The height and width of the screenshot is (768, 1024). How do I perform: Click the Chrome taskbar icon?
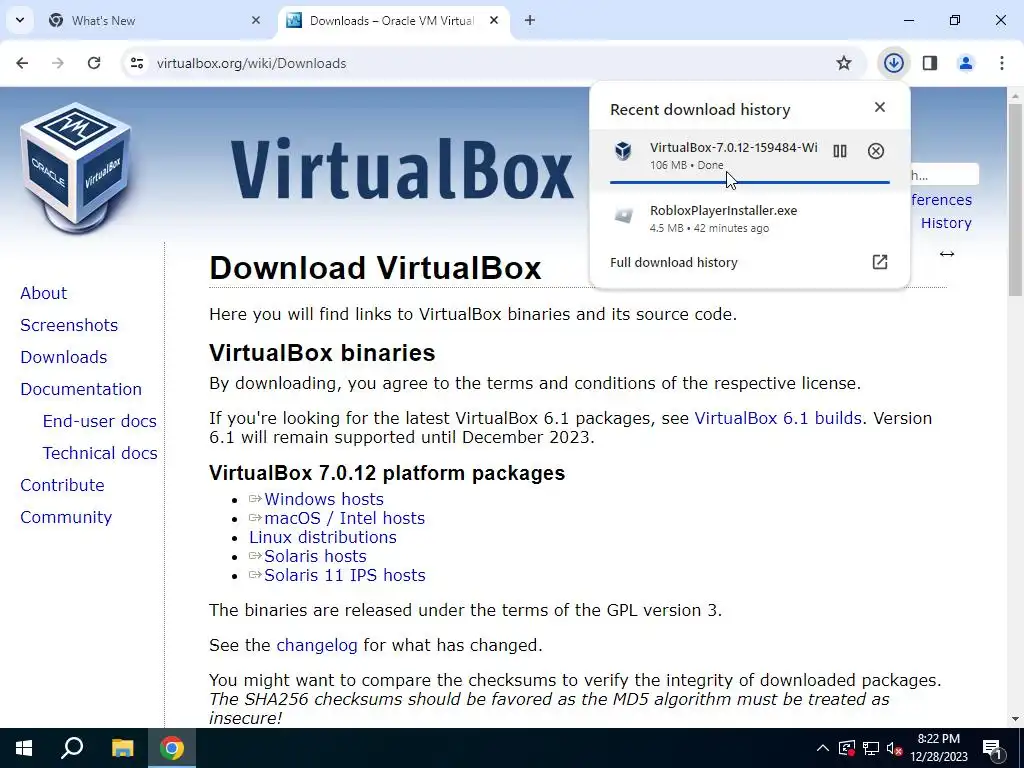pyautogui.click(x=172, y=748)
